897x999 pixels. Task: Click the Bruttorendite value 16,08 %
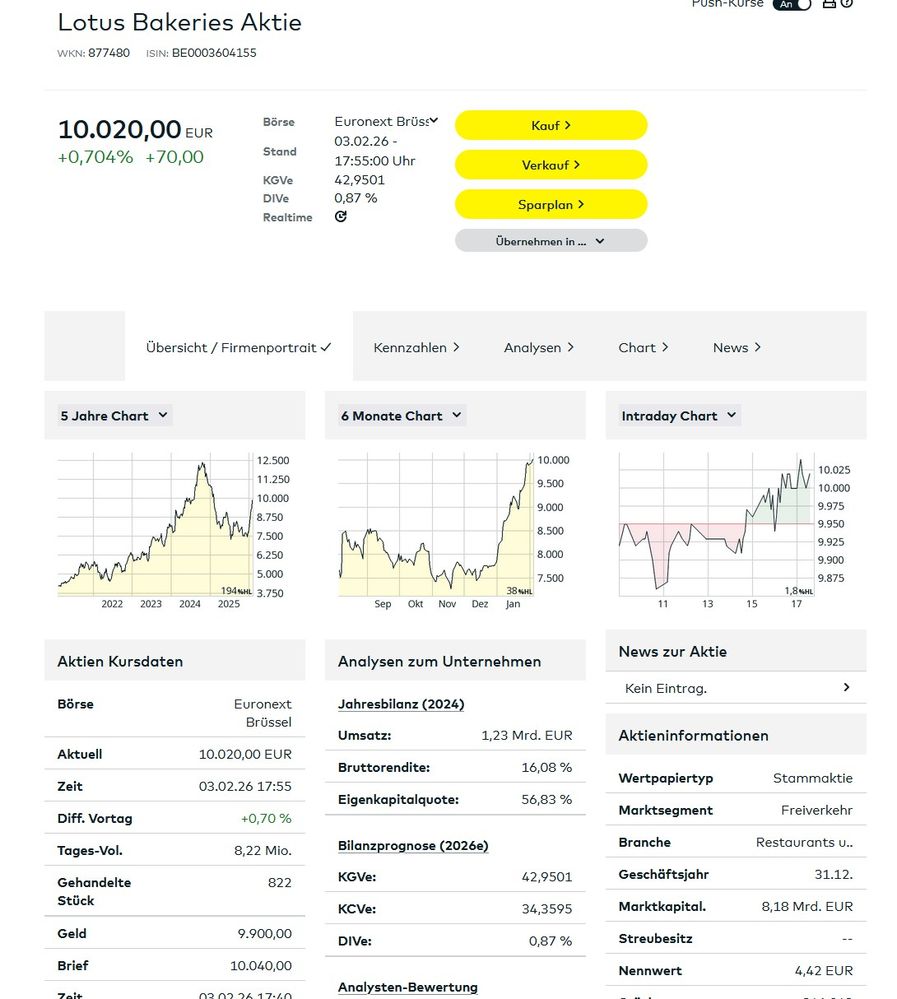547,767
